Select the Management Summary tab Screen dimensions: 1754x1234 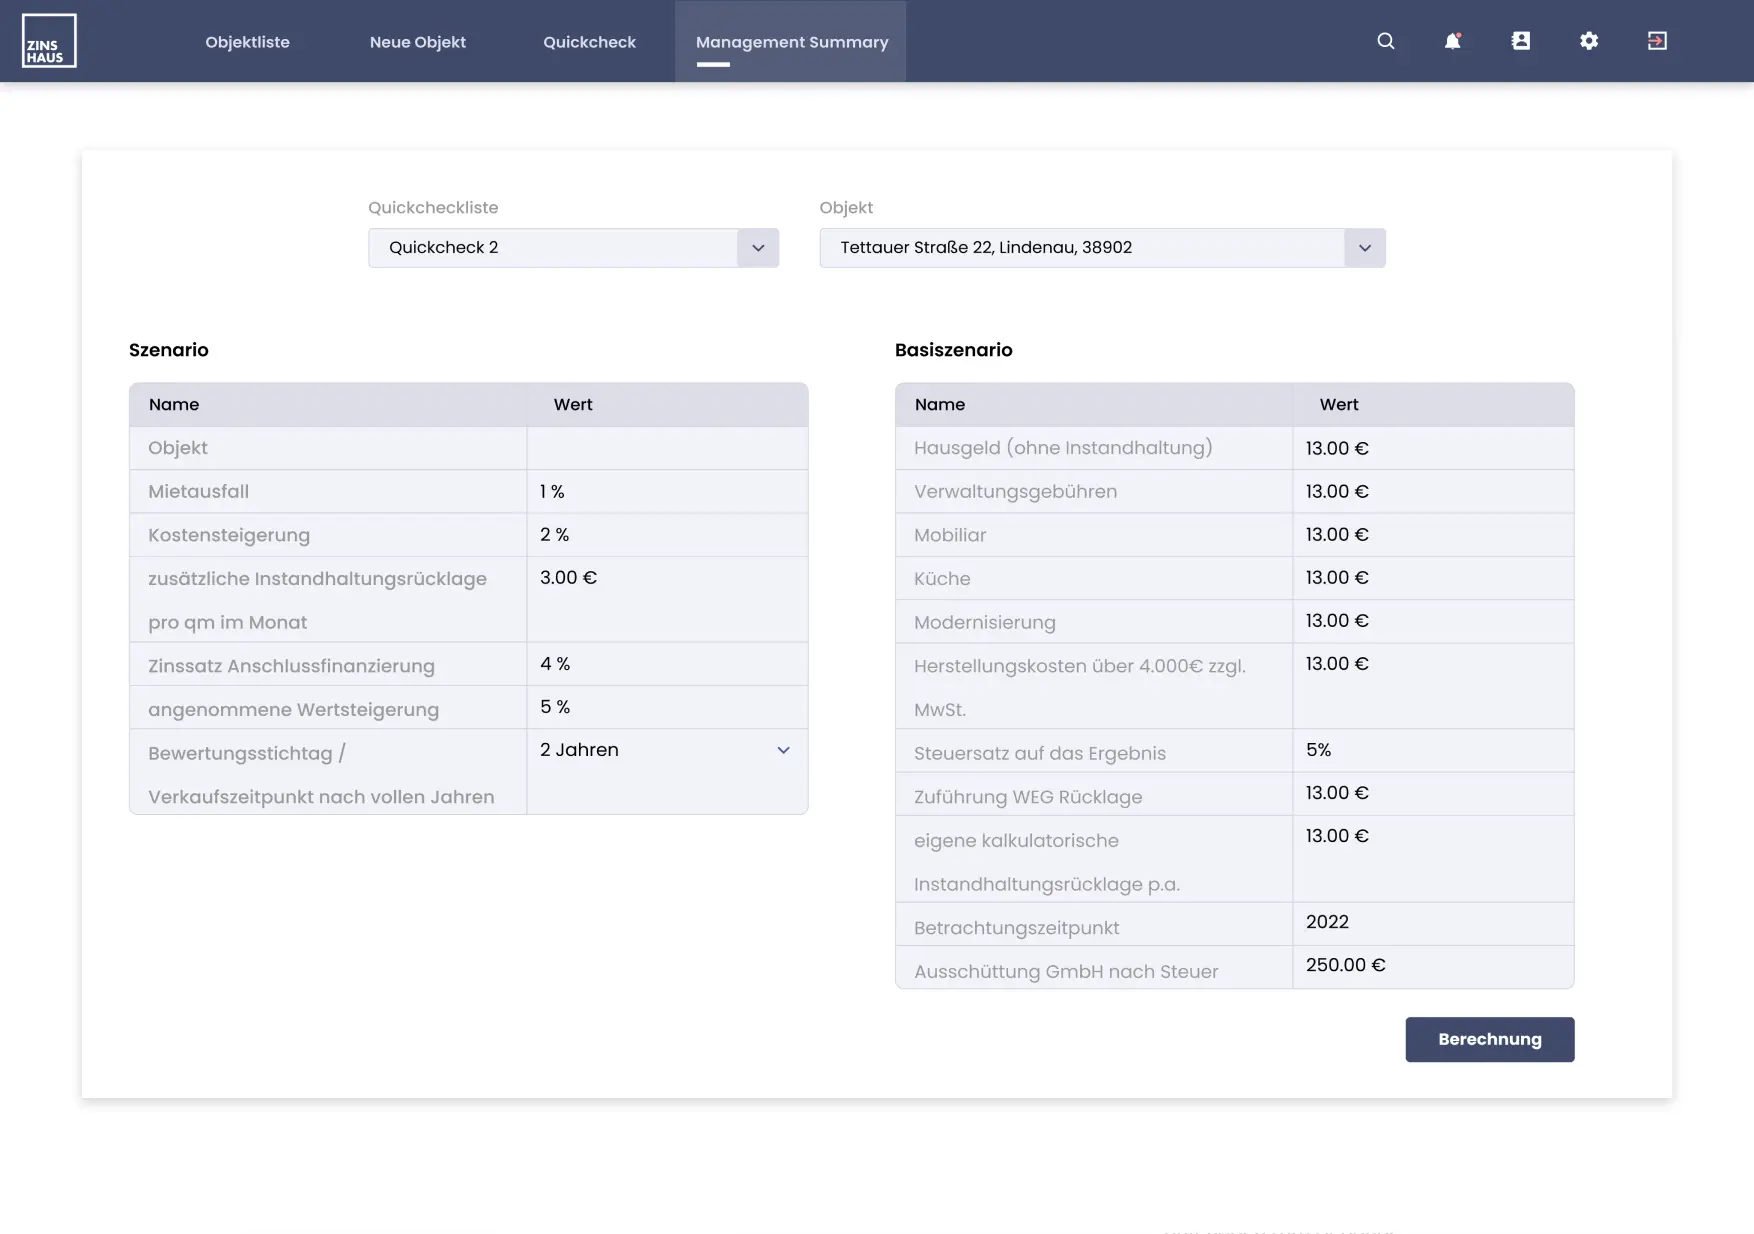point(791,42)
